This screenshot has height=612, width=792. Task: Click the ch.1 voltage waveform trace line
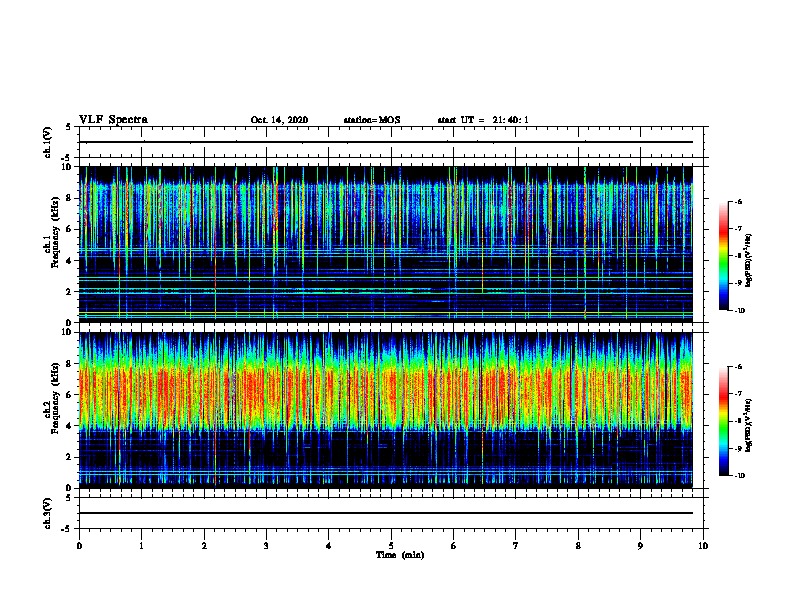tap(386, 142)
